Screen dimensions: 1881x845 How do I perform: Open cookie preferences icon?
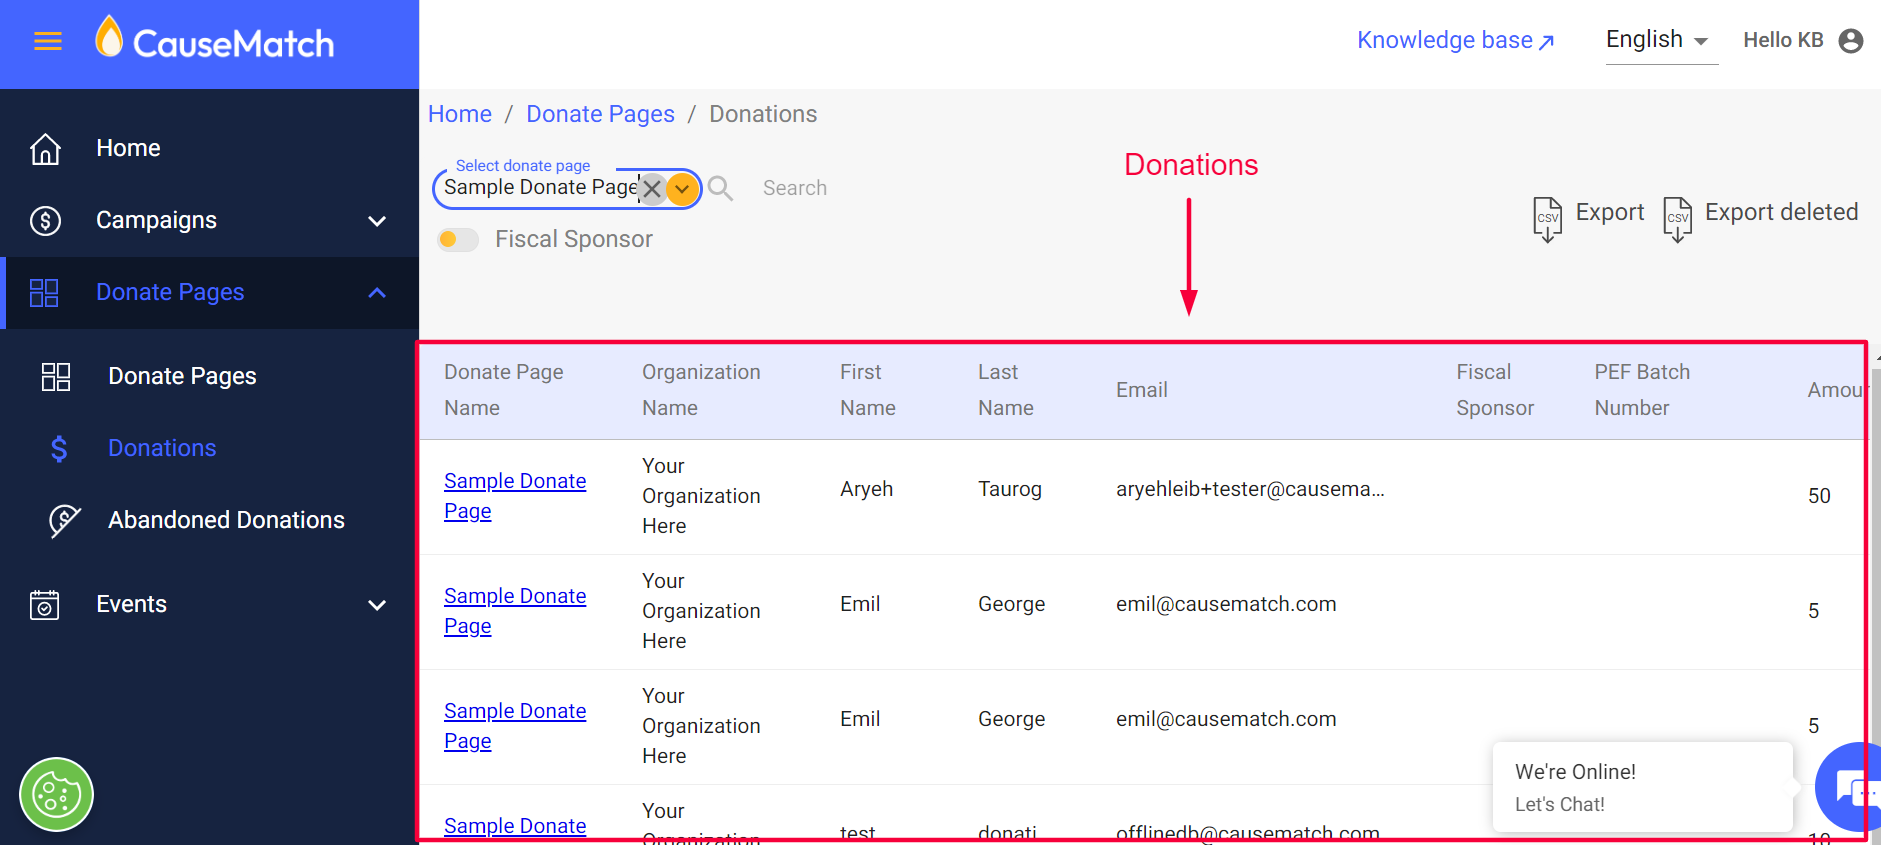56,795
